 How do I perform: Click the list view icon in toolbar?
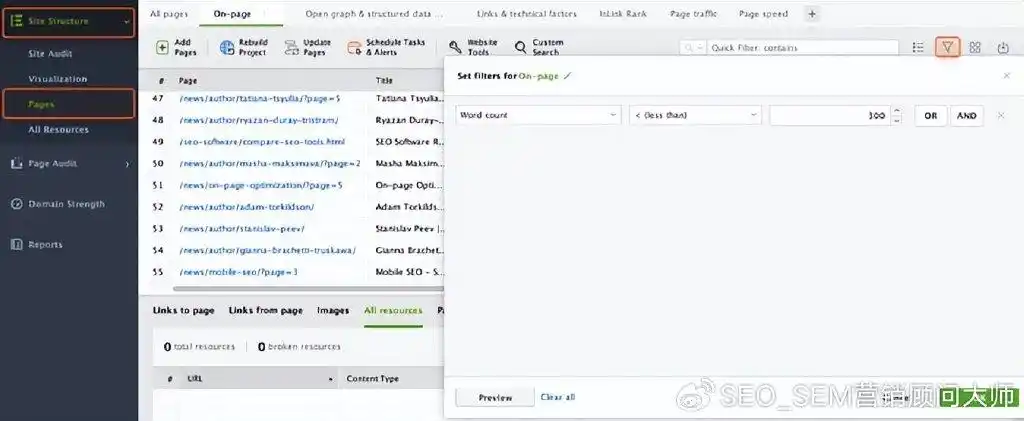point(918,48)
